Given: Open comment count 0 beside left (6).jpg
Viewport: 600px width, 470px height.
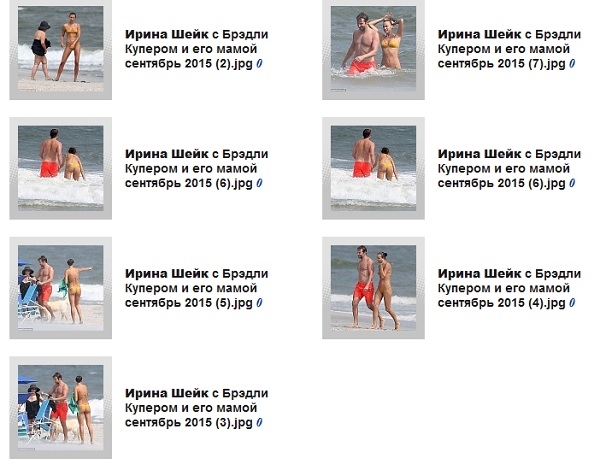Looking at the screenshot, I should pyautogui.click(x=259, y=183).
